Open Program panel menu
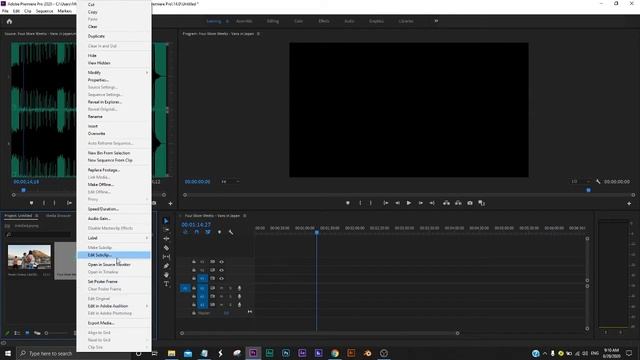 pos(258,34)
